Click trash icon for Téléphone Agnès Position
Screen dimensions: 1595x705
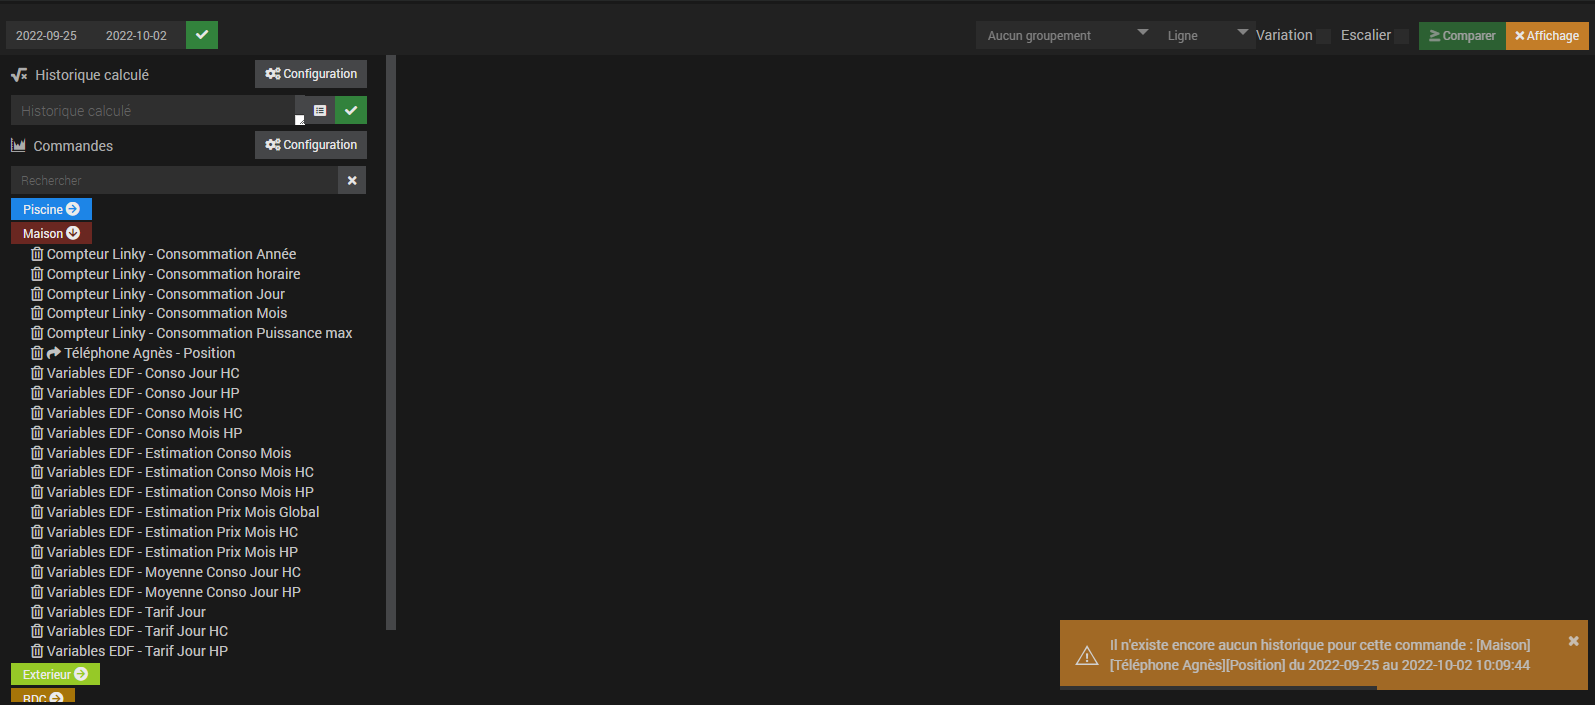click(37, 353)
